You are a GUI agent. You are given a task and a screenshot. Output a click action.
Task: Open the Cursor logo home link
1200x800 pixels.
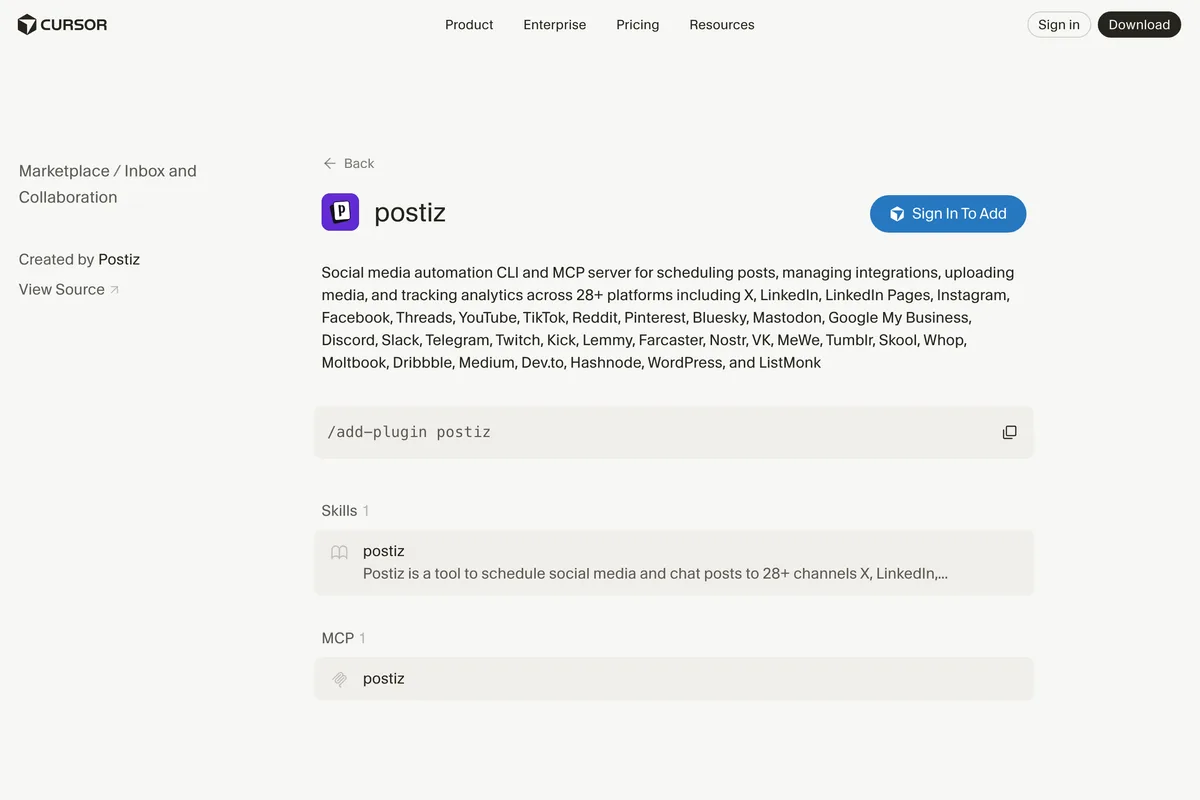(62, 25)
